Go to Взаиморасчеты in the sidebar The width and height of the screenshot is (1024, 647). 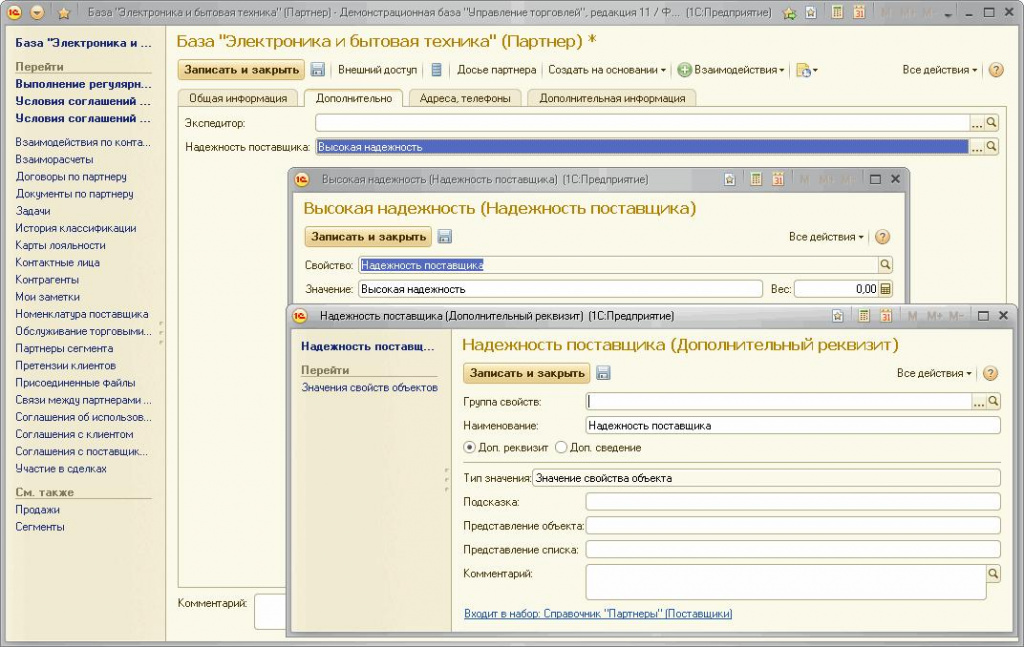pos(54,159)
